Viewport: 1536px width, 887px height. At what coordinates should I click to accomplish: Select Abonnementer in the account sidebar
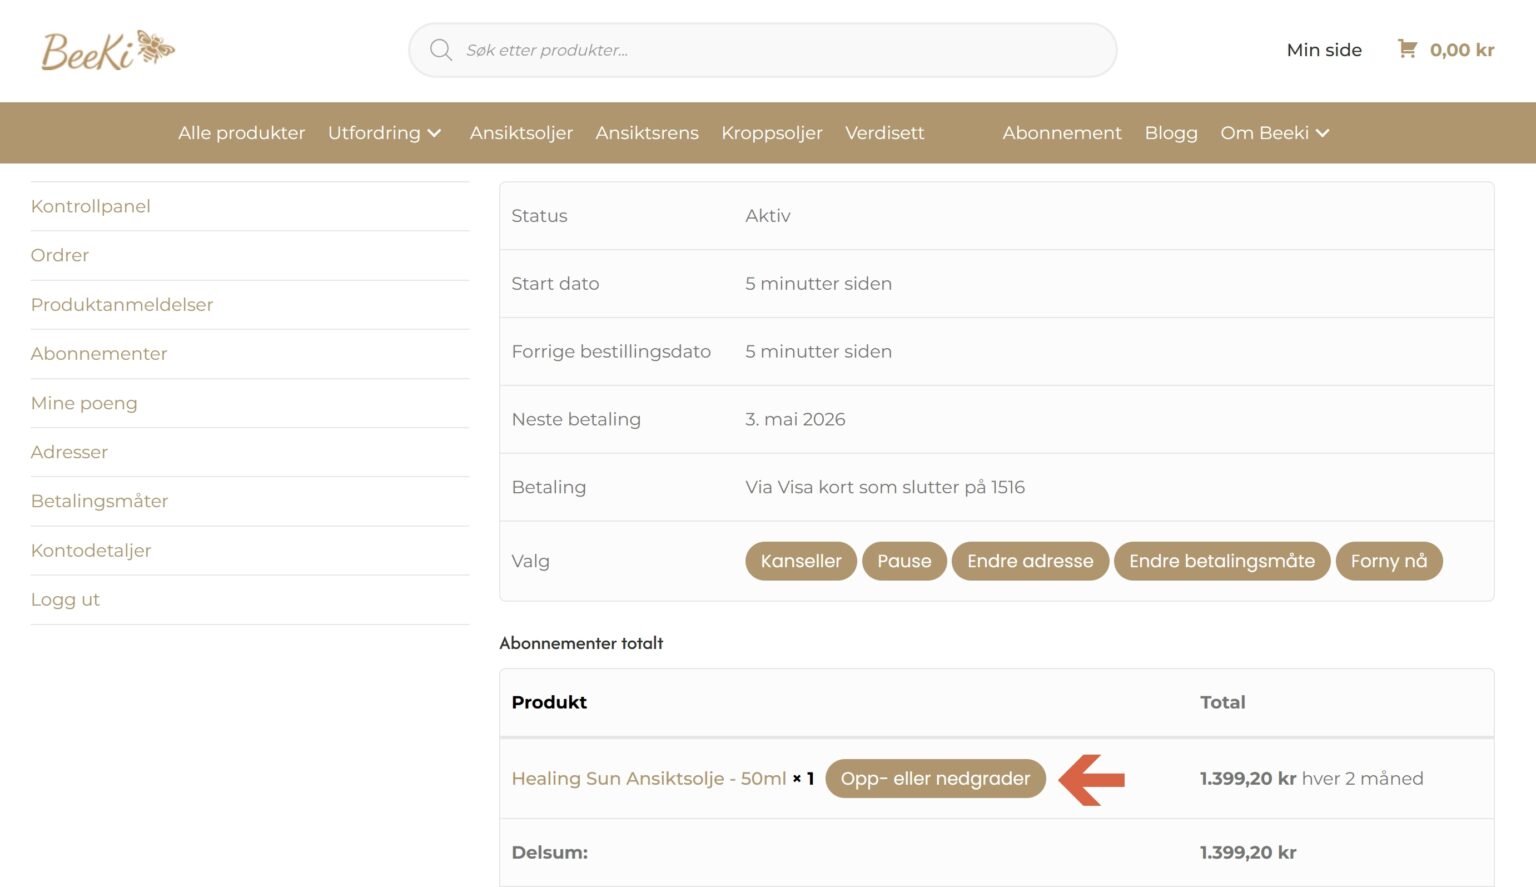(99, 354)
